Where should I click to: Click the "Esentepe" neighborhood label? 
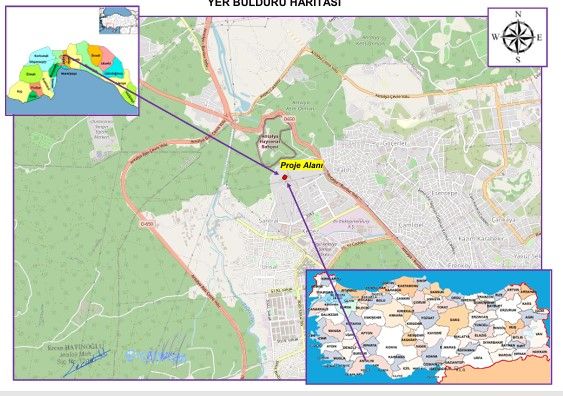tap(444, 193)
